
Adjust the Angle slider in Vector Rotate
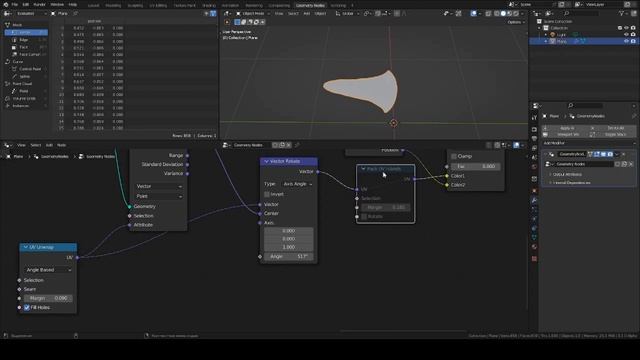tap(289, 256)
